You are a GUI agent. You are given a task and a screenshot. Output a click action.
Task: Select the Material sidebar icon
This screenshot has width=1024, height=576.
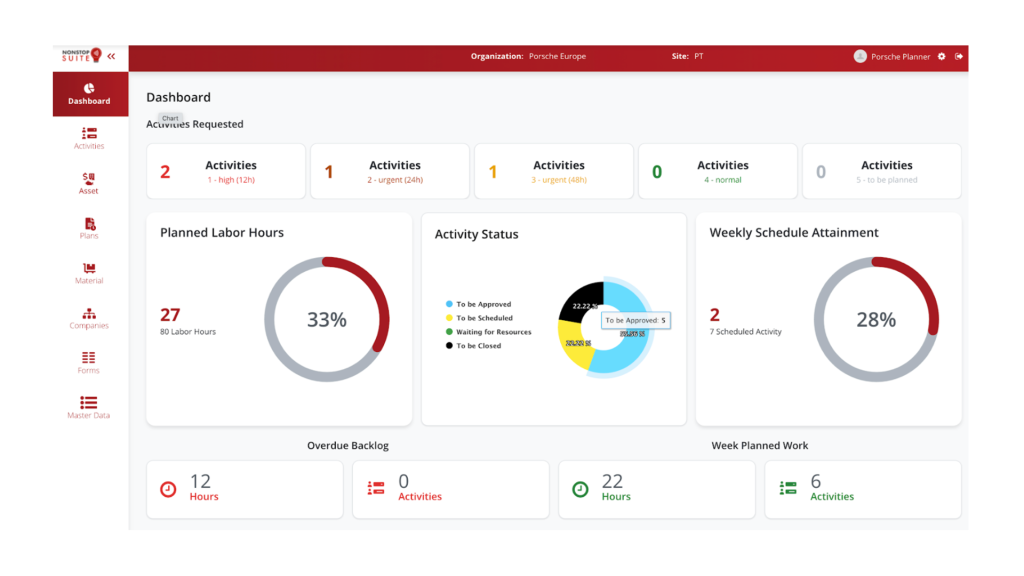[x=89, y=272]
